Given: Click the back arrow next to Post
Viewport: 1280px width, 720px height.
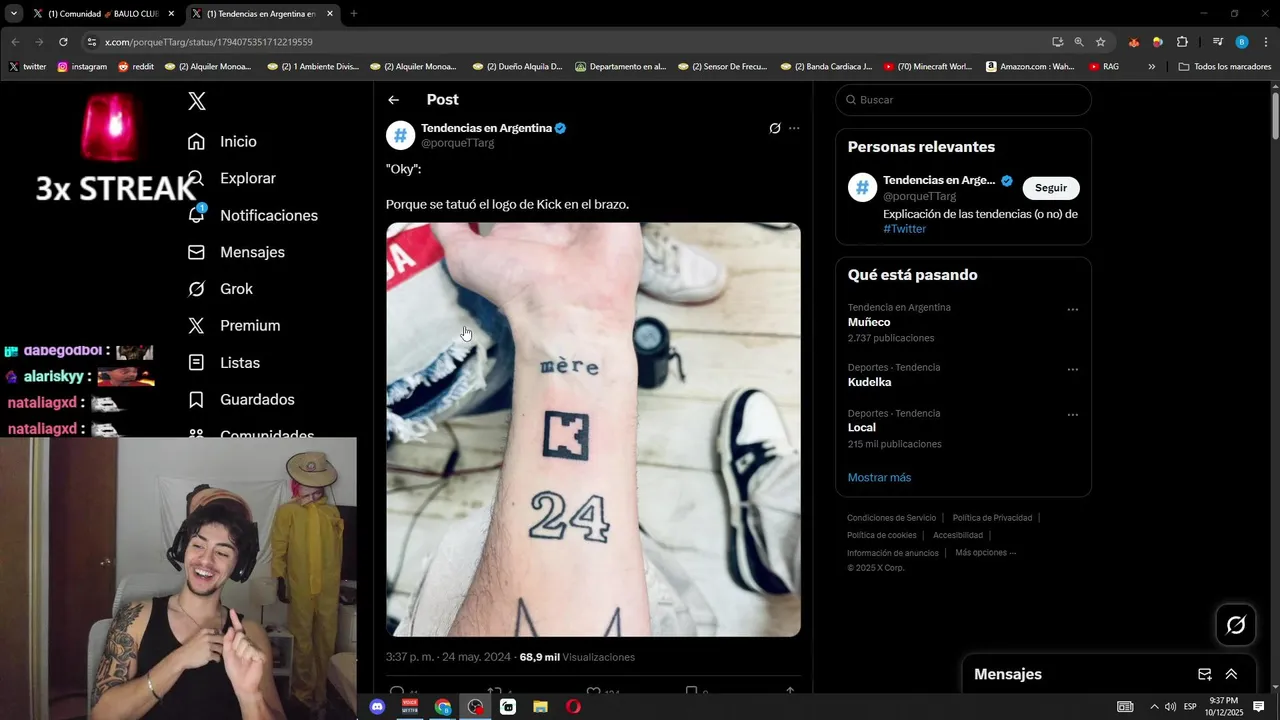Looking at the screenshot, I should (394, 100).
